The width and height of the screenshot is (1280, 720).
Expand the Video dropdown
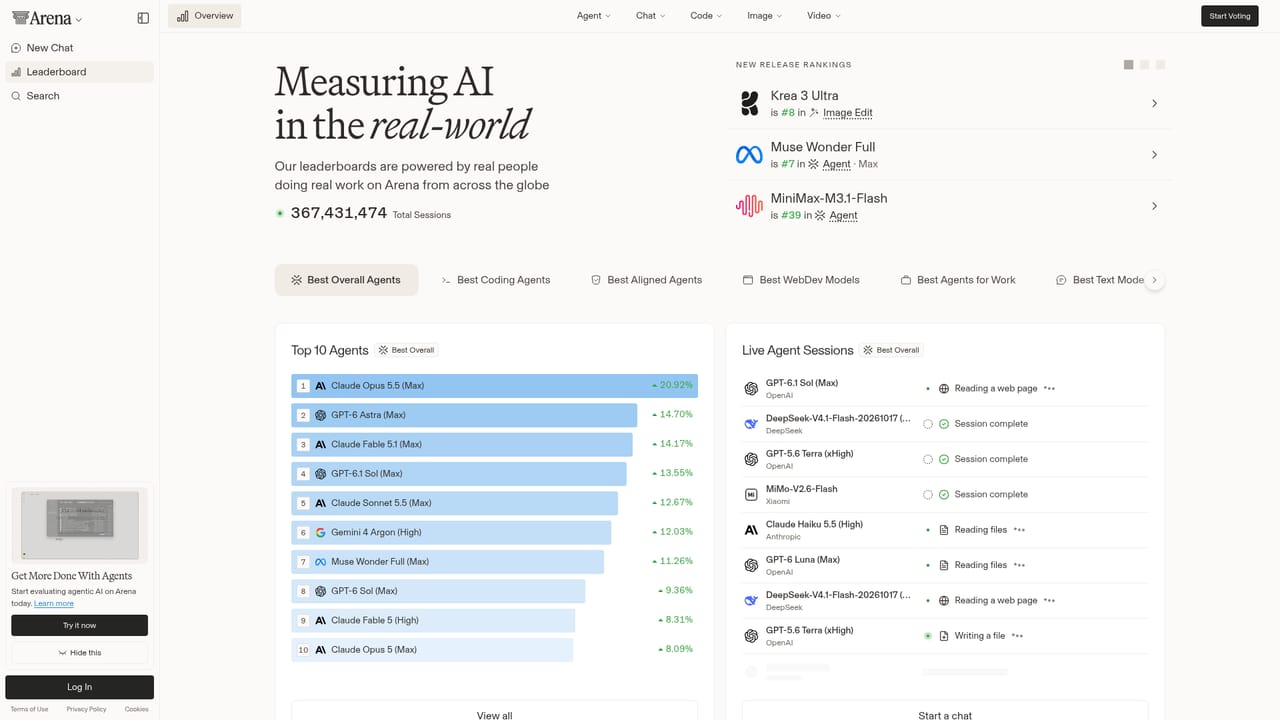click(823, 16)
